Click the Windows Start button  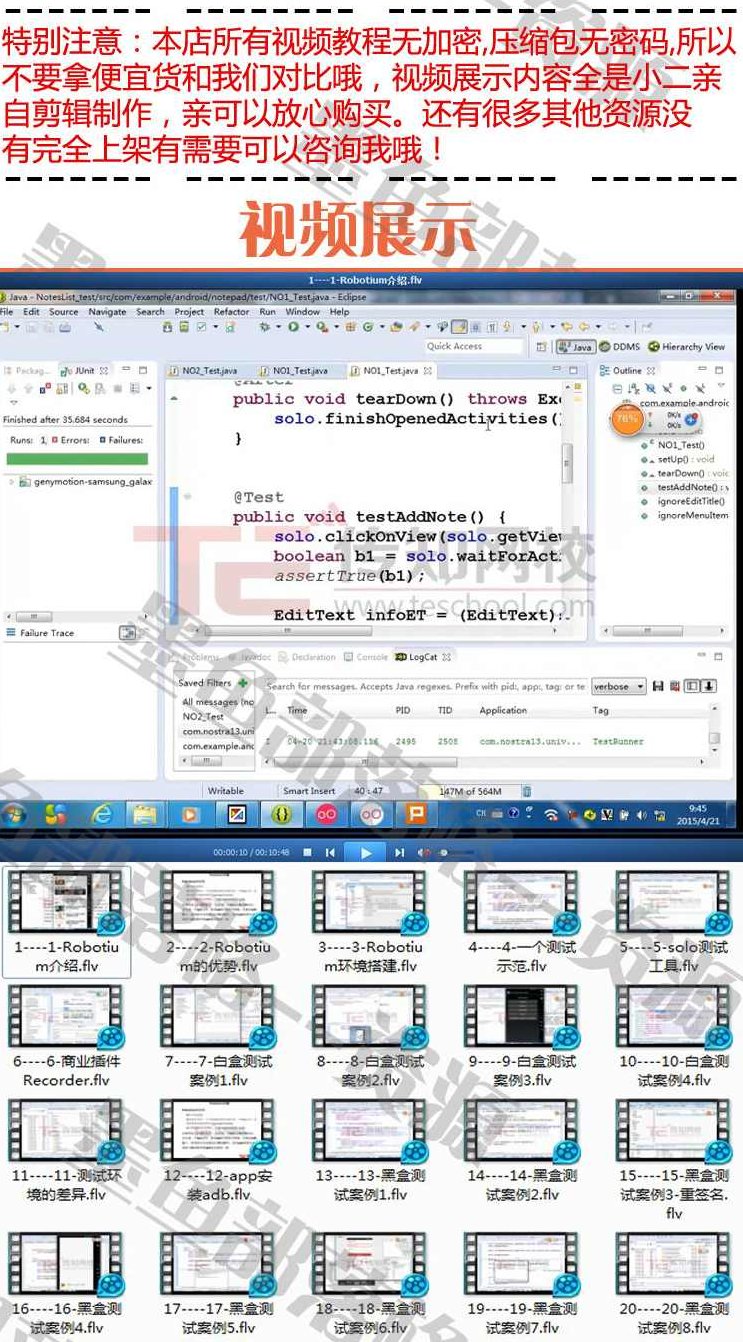pyautogui.click(x=15, y=815)
